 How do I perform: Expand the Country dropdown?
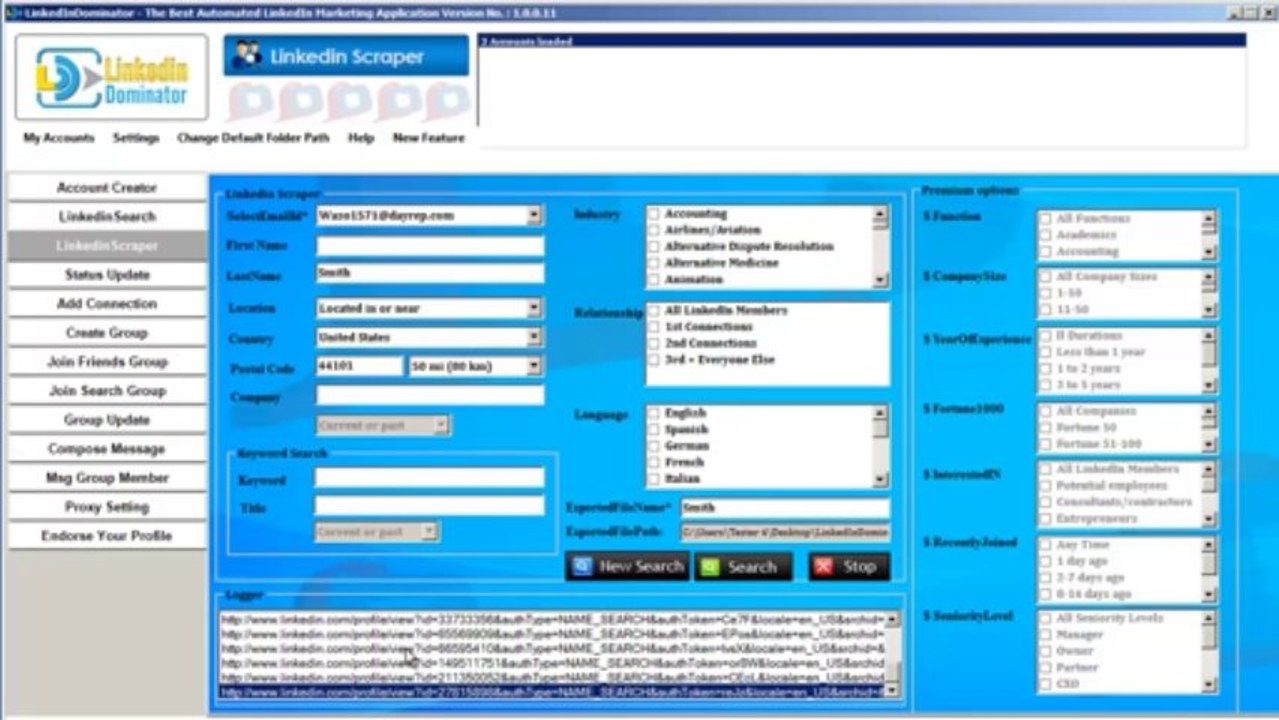coord(534,338)
